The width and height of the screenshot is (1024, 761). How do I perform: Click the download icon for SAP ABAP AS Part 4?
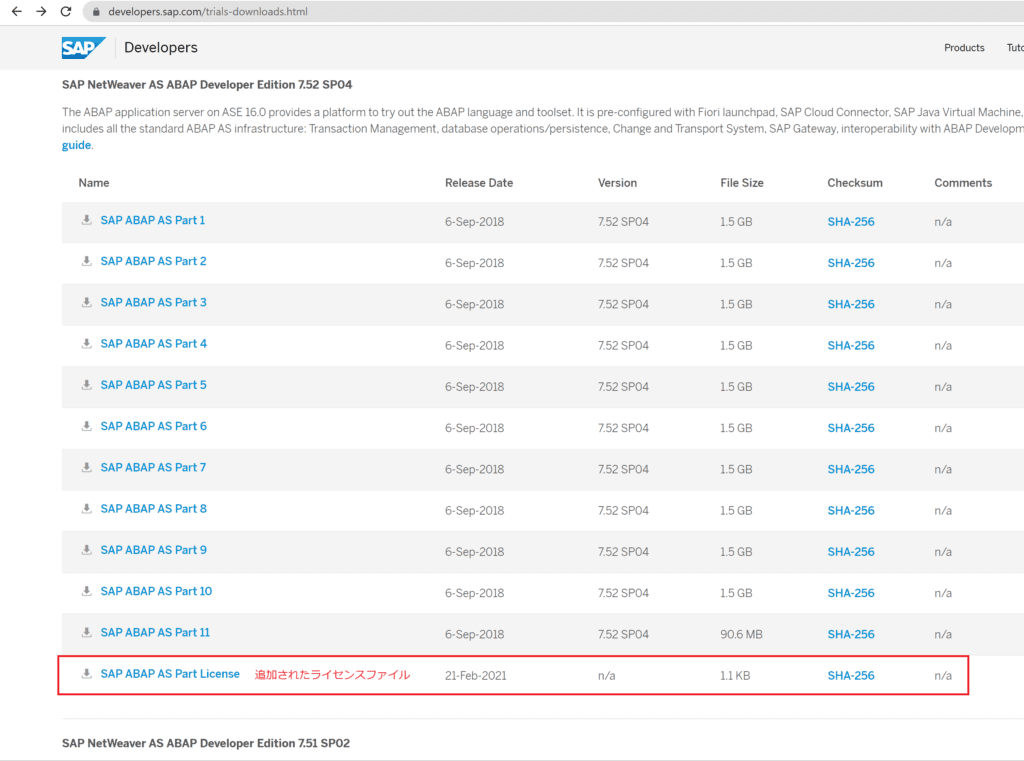click(86, 344)
